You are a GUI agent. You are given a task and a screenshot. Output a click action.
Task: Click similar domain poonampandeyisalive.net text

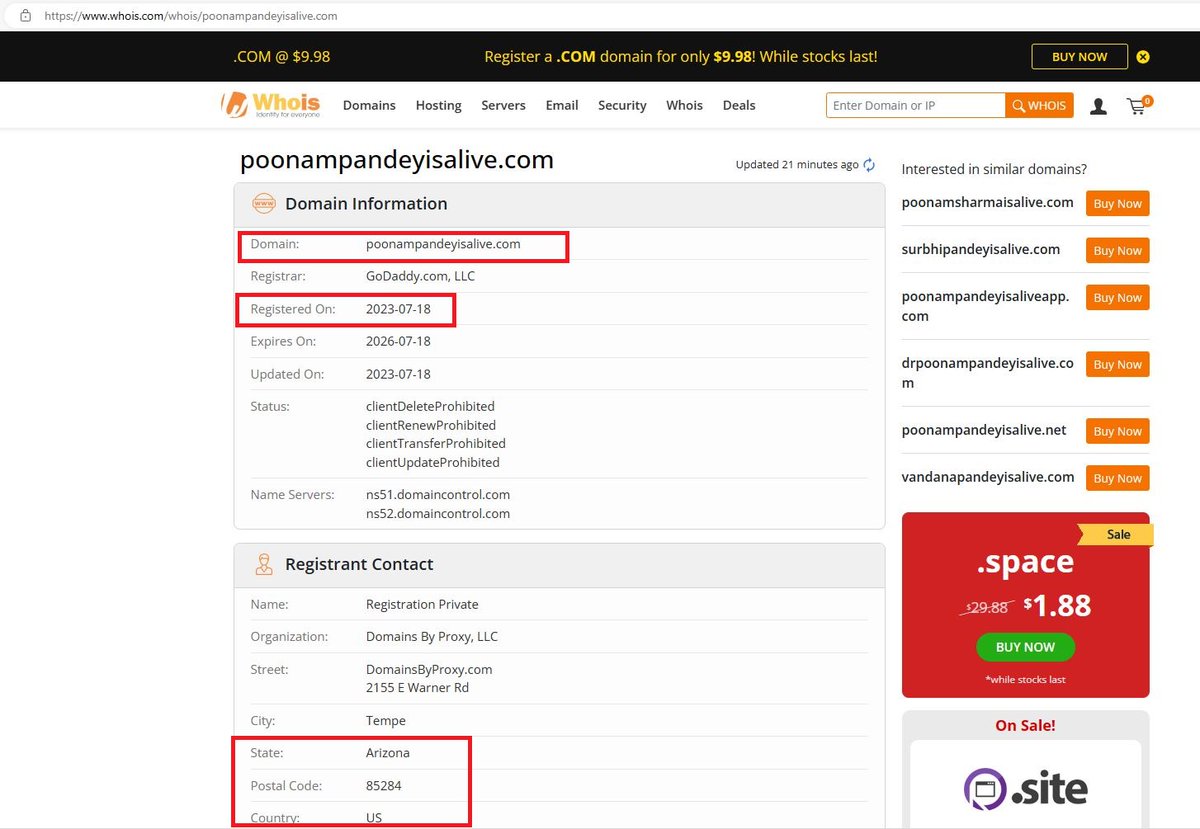pos(984,430)
